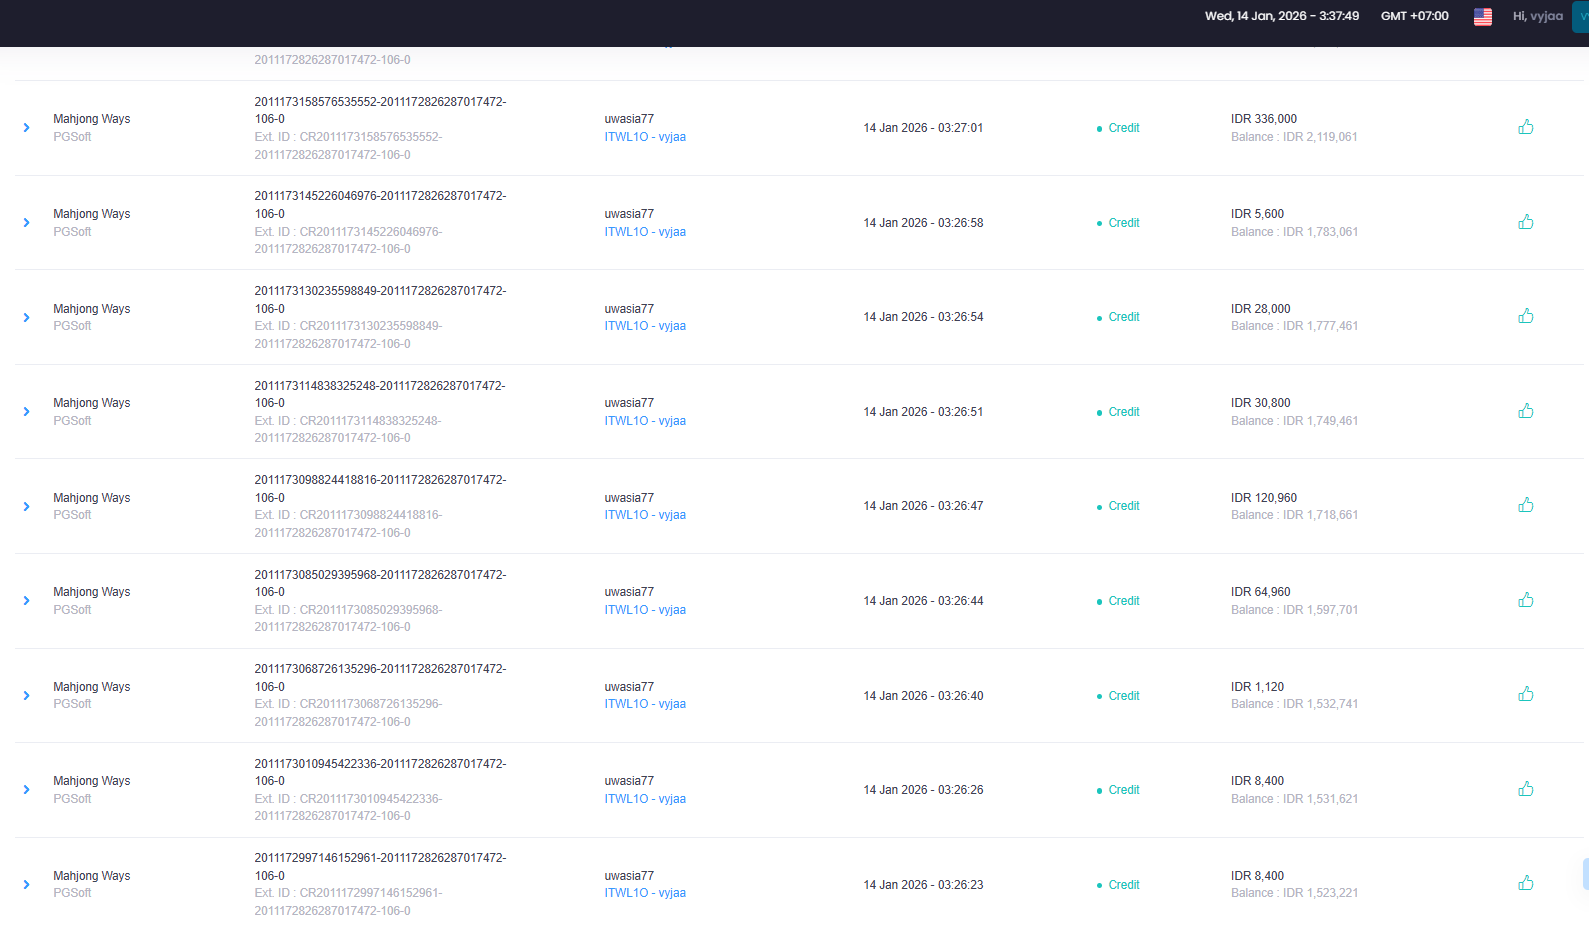Expand the 03:26:54 transaction row chevron
The width and height of the screenshot is (1589, 925).
(27, 317)
